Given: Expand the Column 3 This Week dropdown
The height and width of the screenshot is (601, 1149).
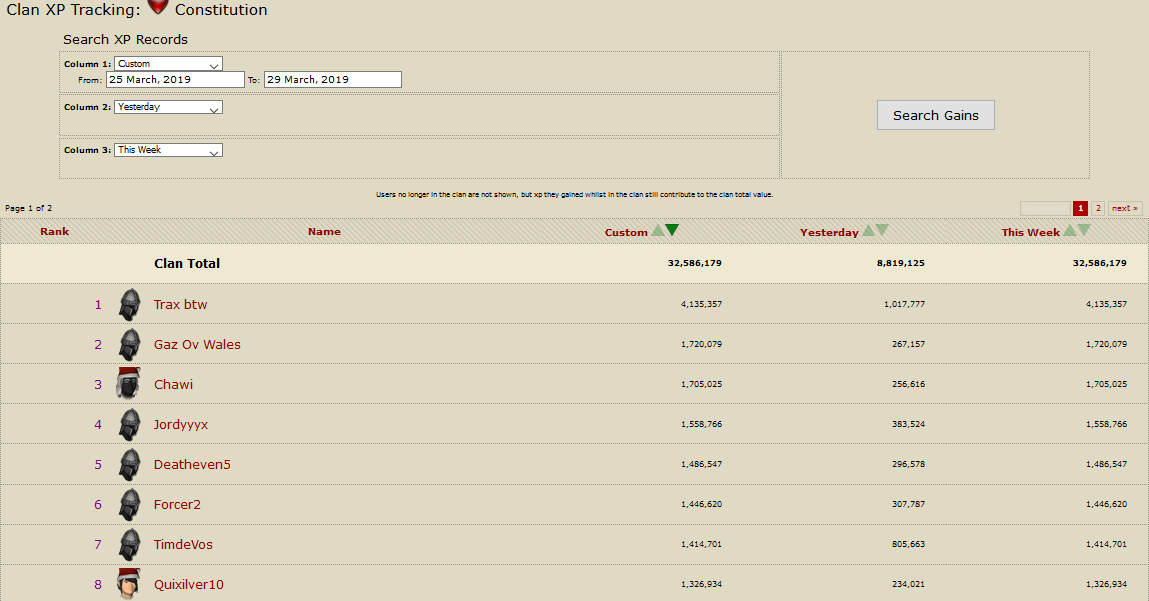Looking at the screenshot, I should tap(168, 150).
